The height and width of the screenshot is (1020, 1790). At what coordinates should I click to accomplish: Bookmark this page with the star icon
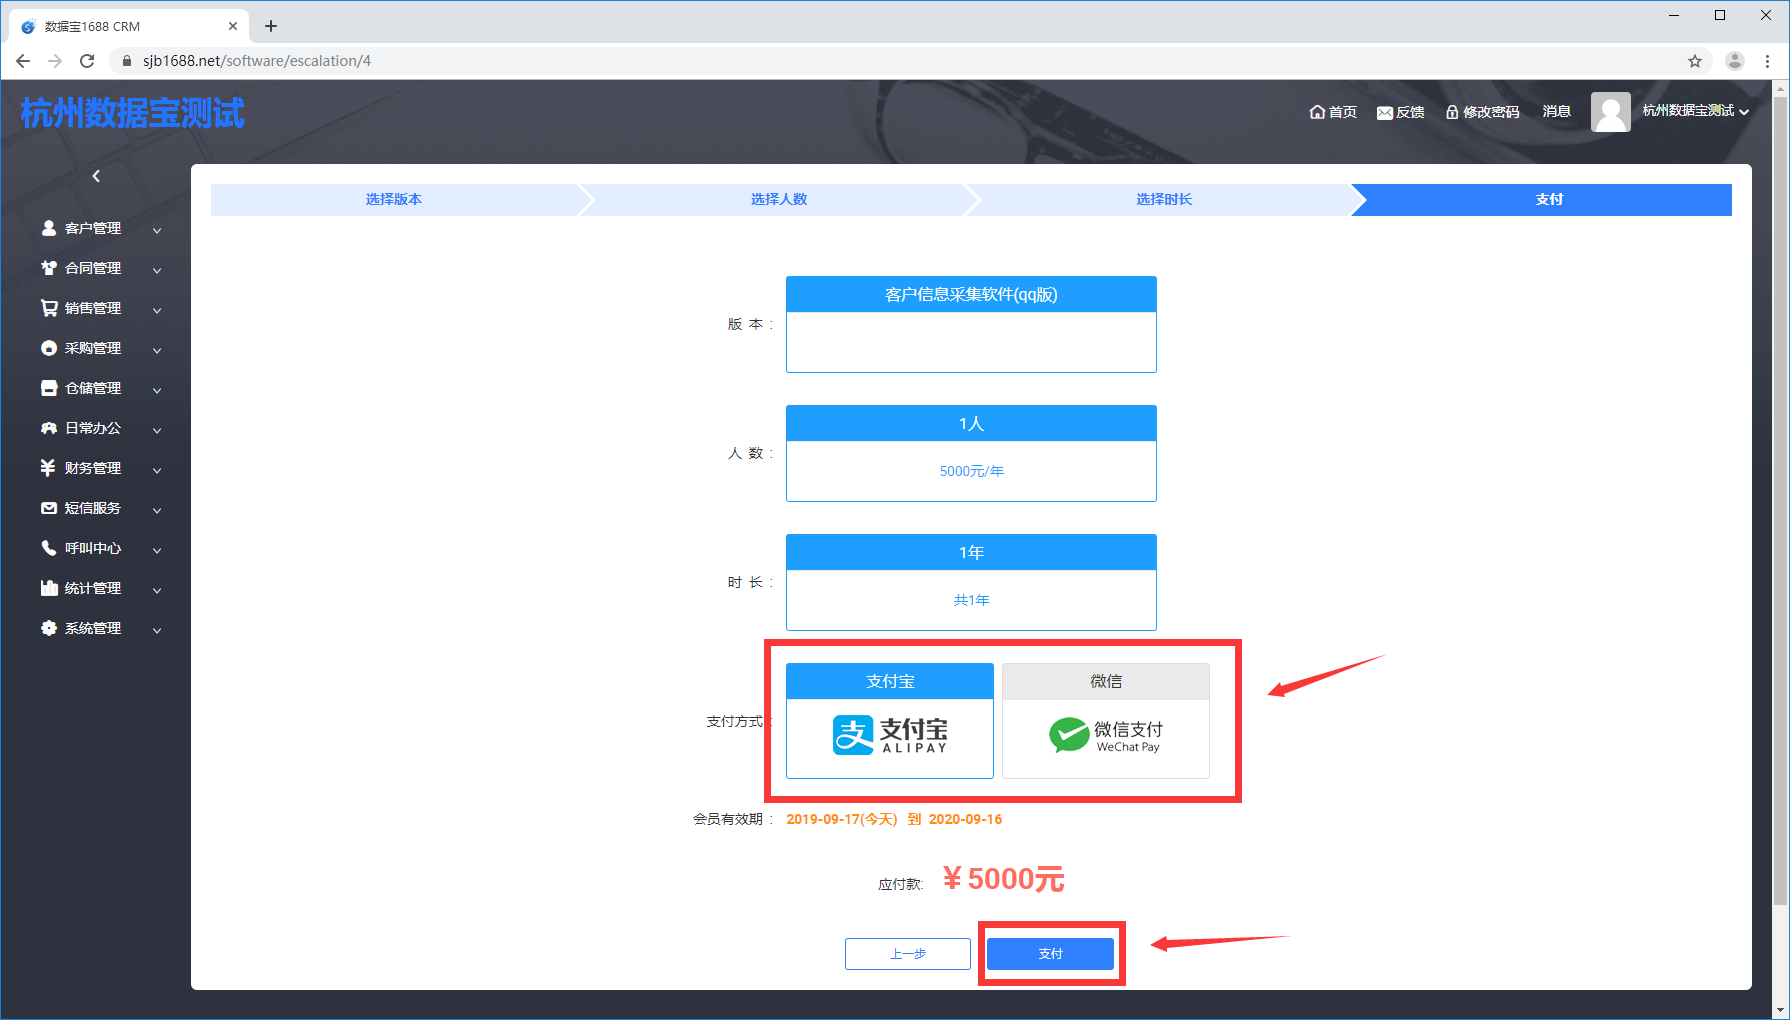(1695, 61)
